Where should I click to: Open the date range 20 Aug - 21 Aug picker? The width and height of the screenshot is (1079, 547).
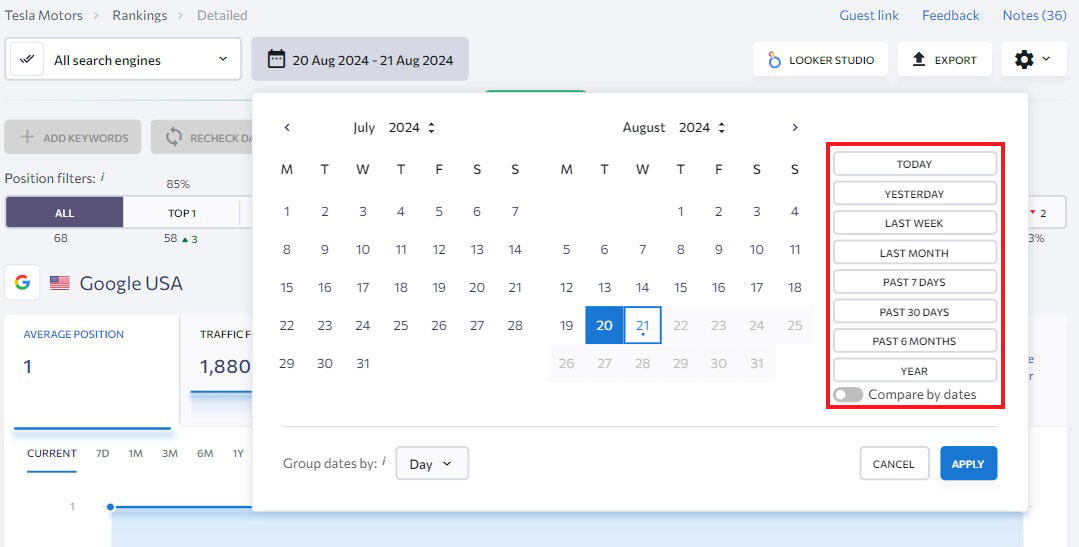[x=360, y=59]
